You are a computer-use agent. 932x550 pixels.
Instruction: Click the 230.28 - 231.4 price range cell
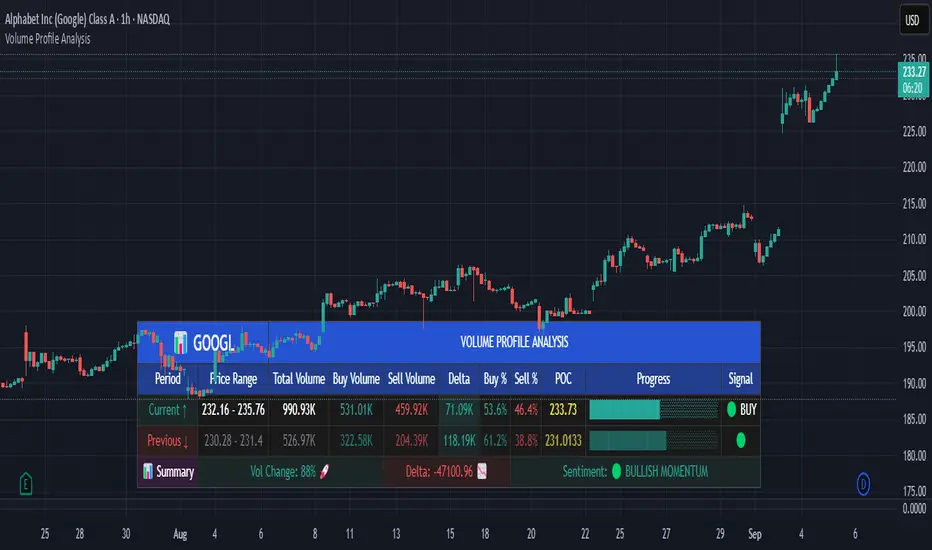(233, 441)
